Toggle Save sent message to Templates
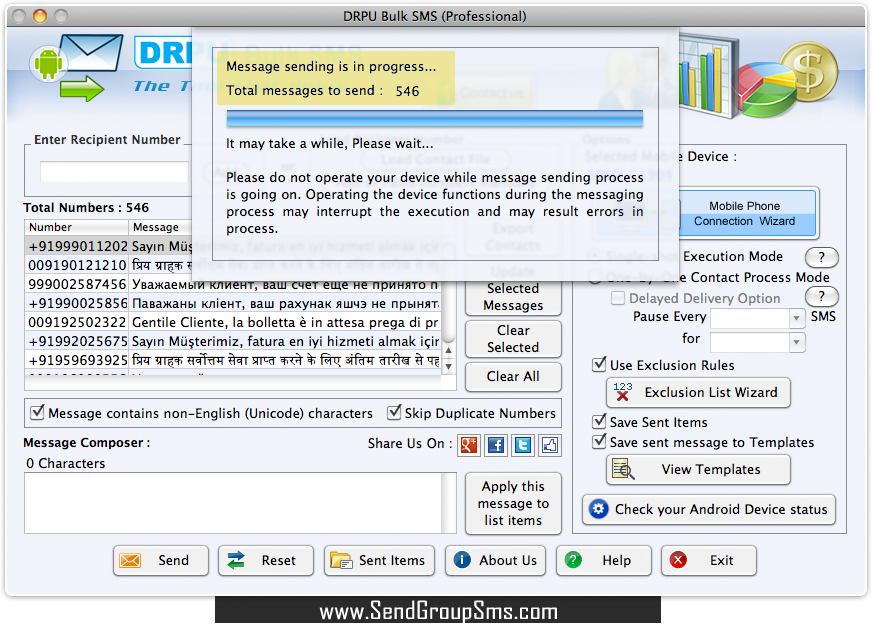This screenshot has width=872, height=624. coord(599,442)
